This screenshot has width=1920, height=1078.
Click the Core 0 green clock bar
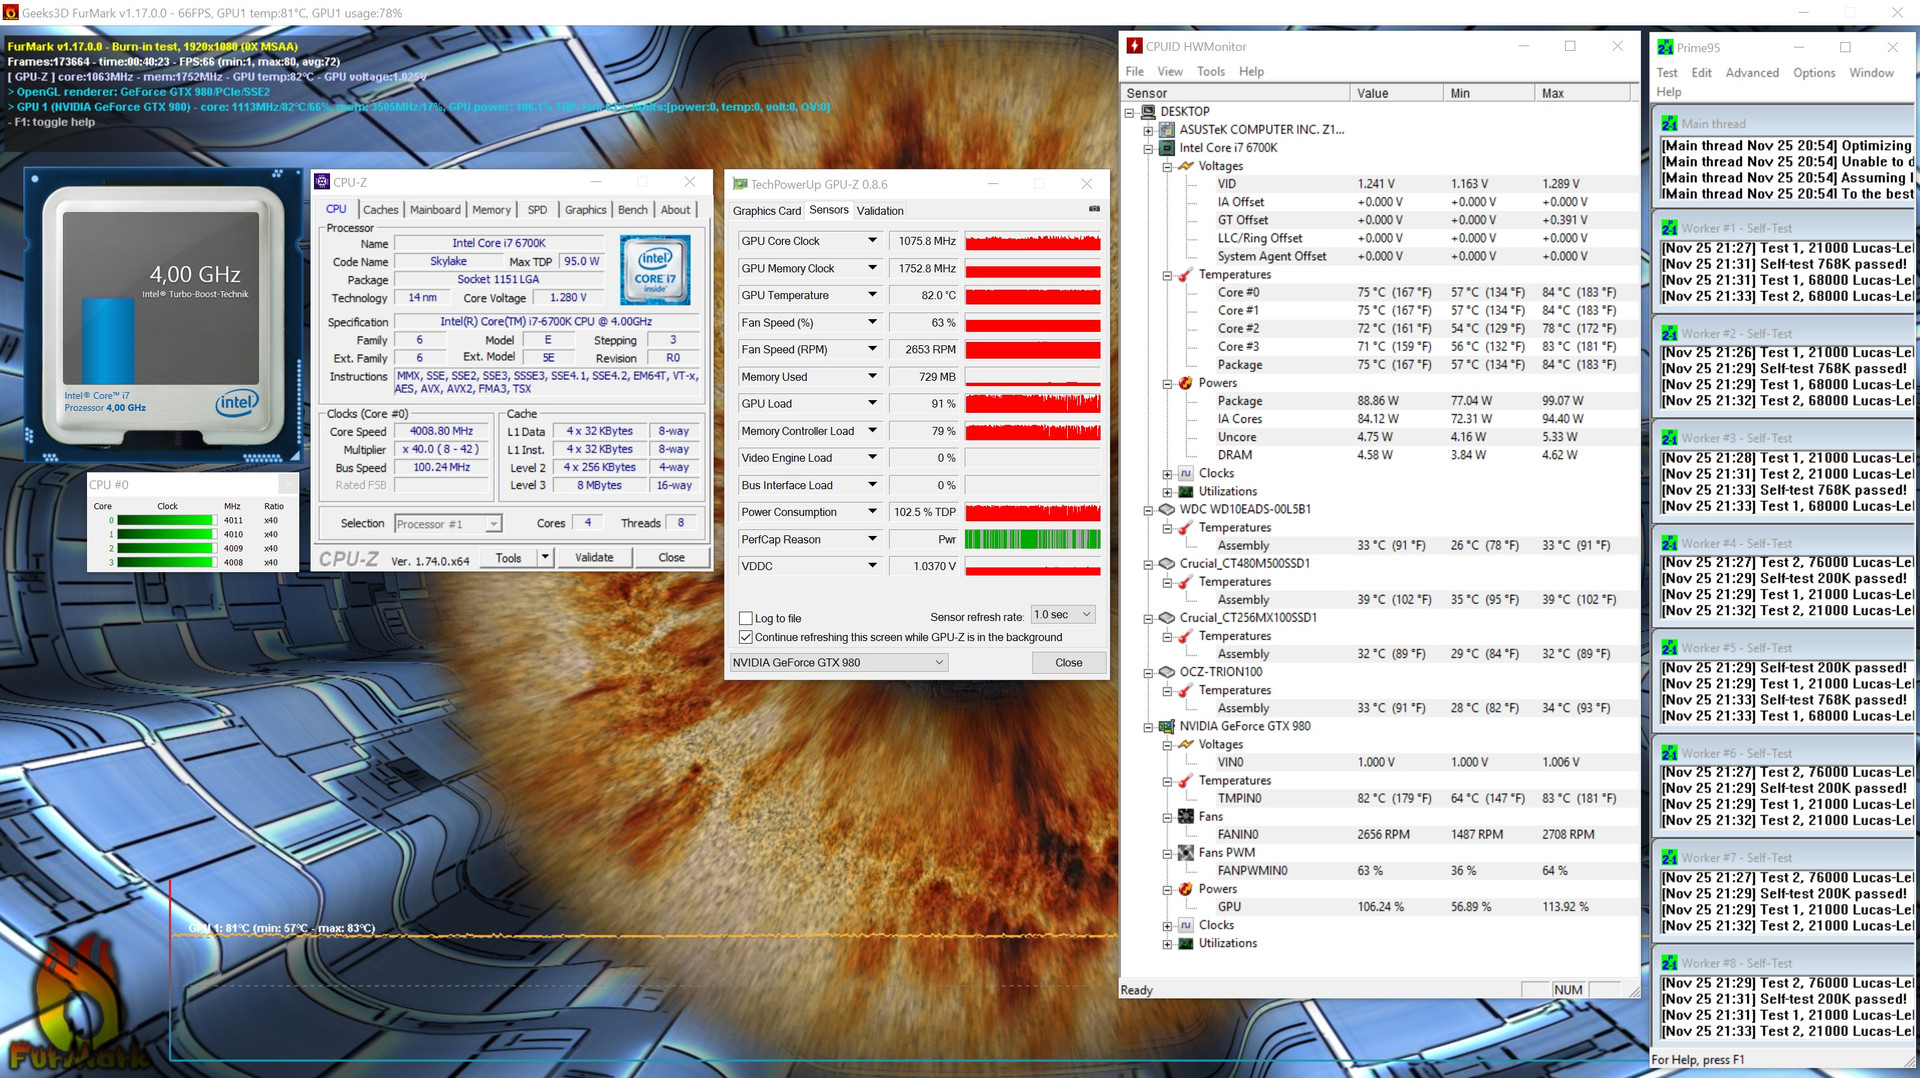pos(166,520)
